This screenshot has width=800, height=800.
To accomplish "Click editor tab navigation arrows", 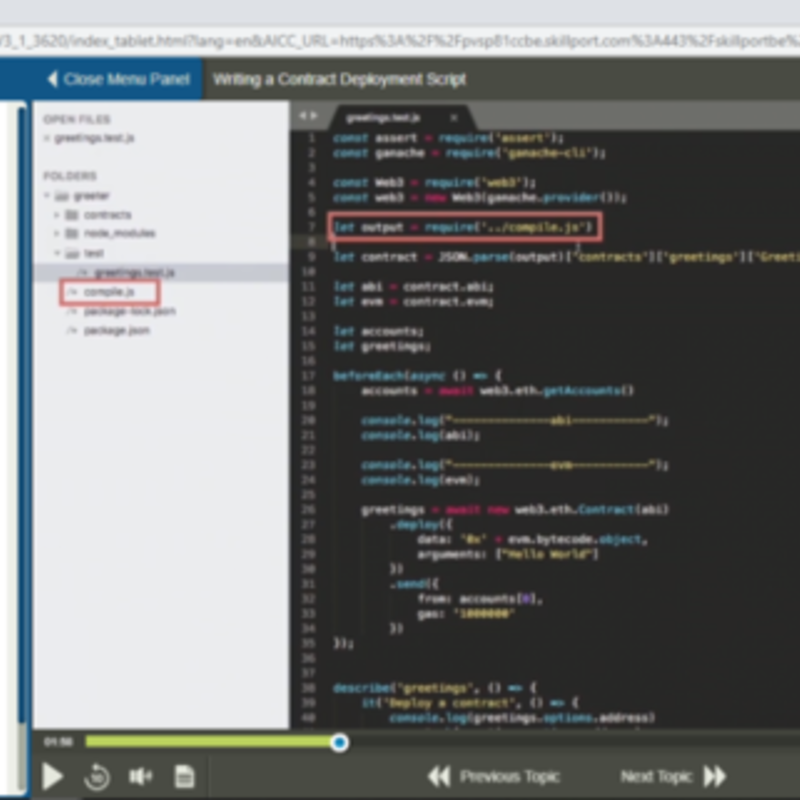I will click(x=308, y=116).
